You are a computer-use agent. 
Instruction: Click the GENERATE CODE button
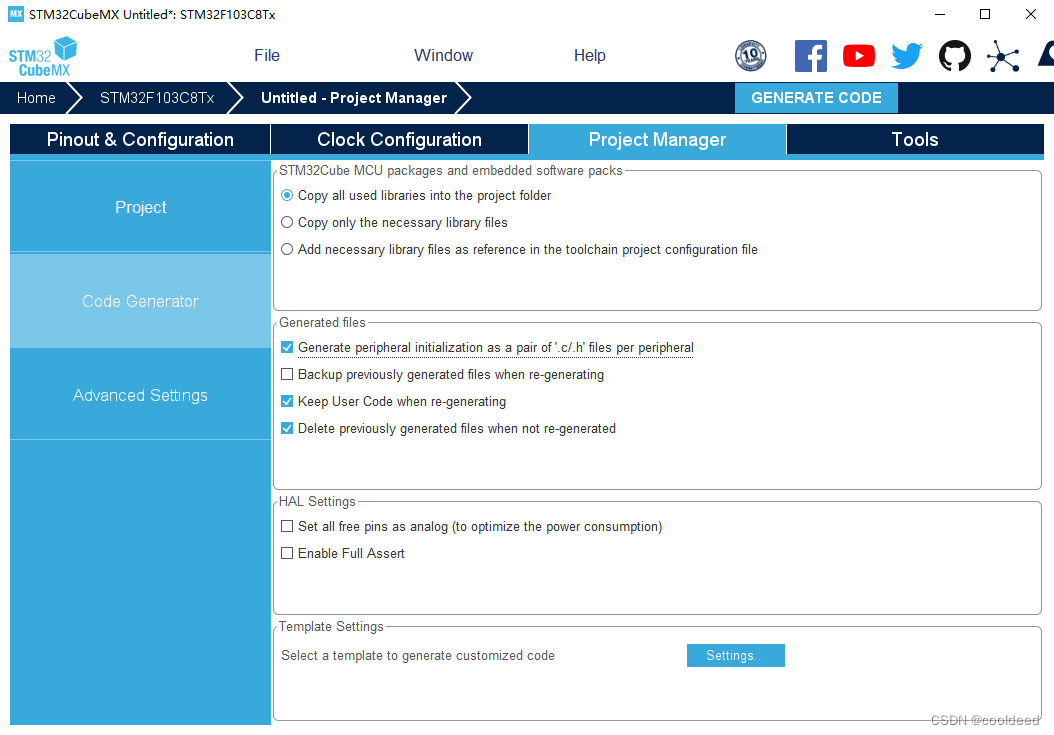[816, 98]
